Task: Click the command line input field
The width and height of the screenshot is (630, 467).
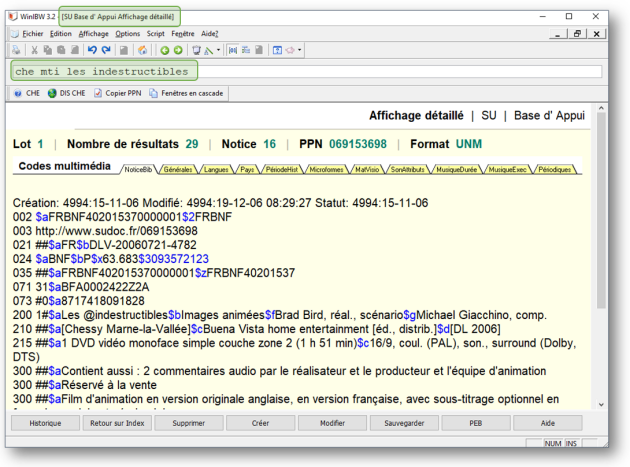Action: click(x=307, y=72)
